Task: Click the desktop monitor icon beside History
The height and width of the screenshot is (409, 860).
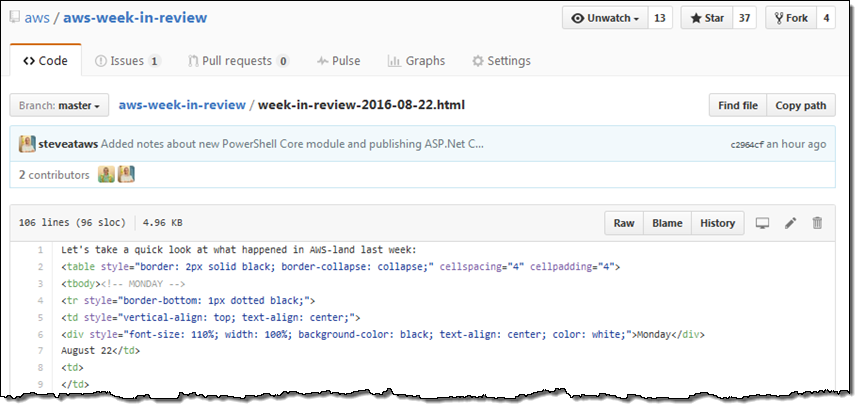Action: click(762, 223)
